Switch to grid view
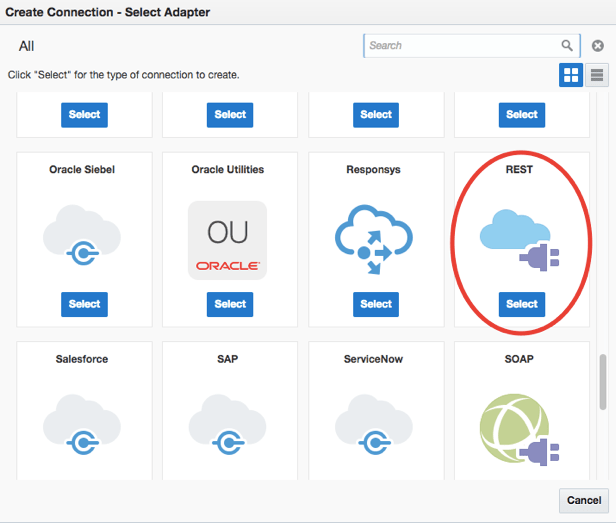The image size is (616, 523). [570, 75]
